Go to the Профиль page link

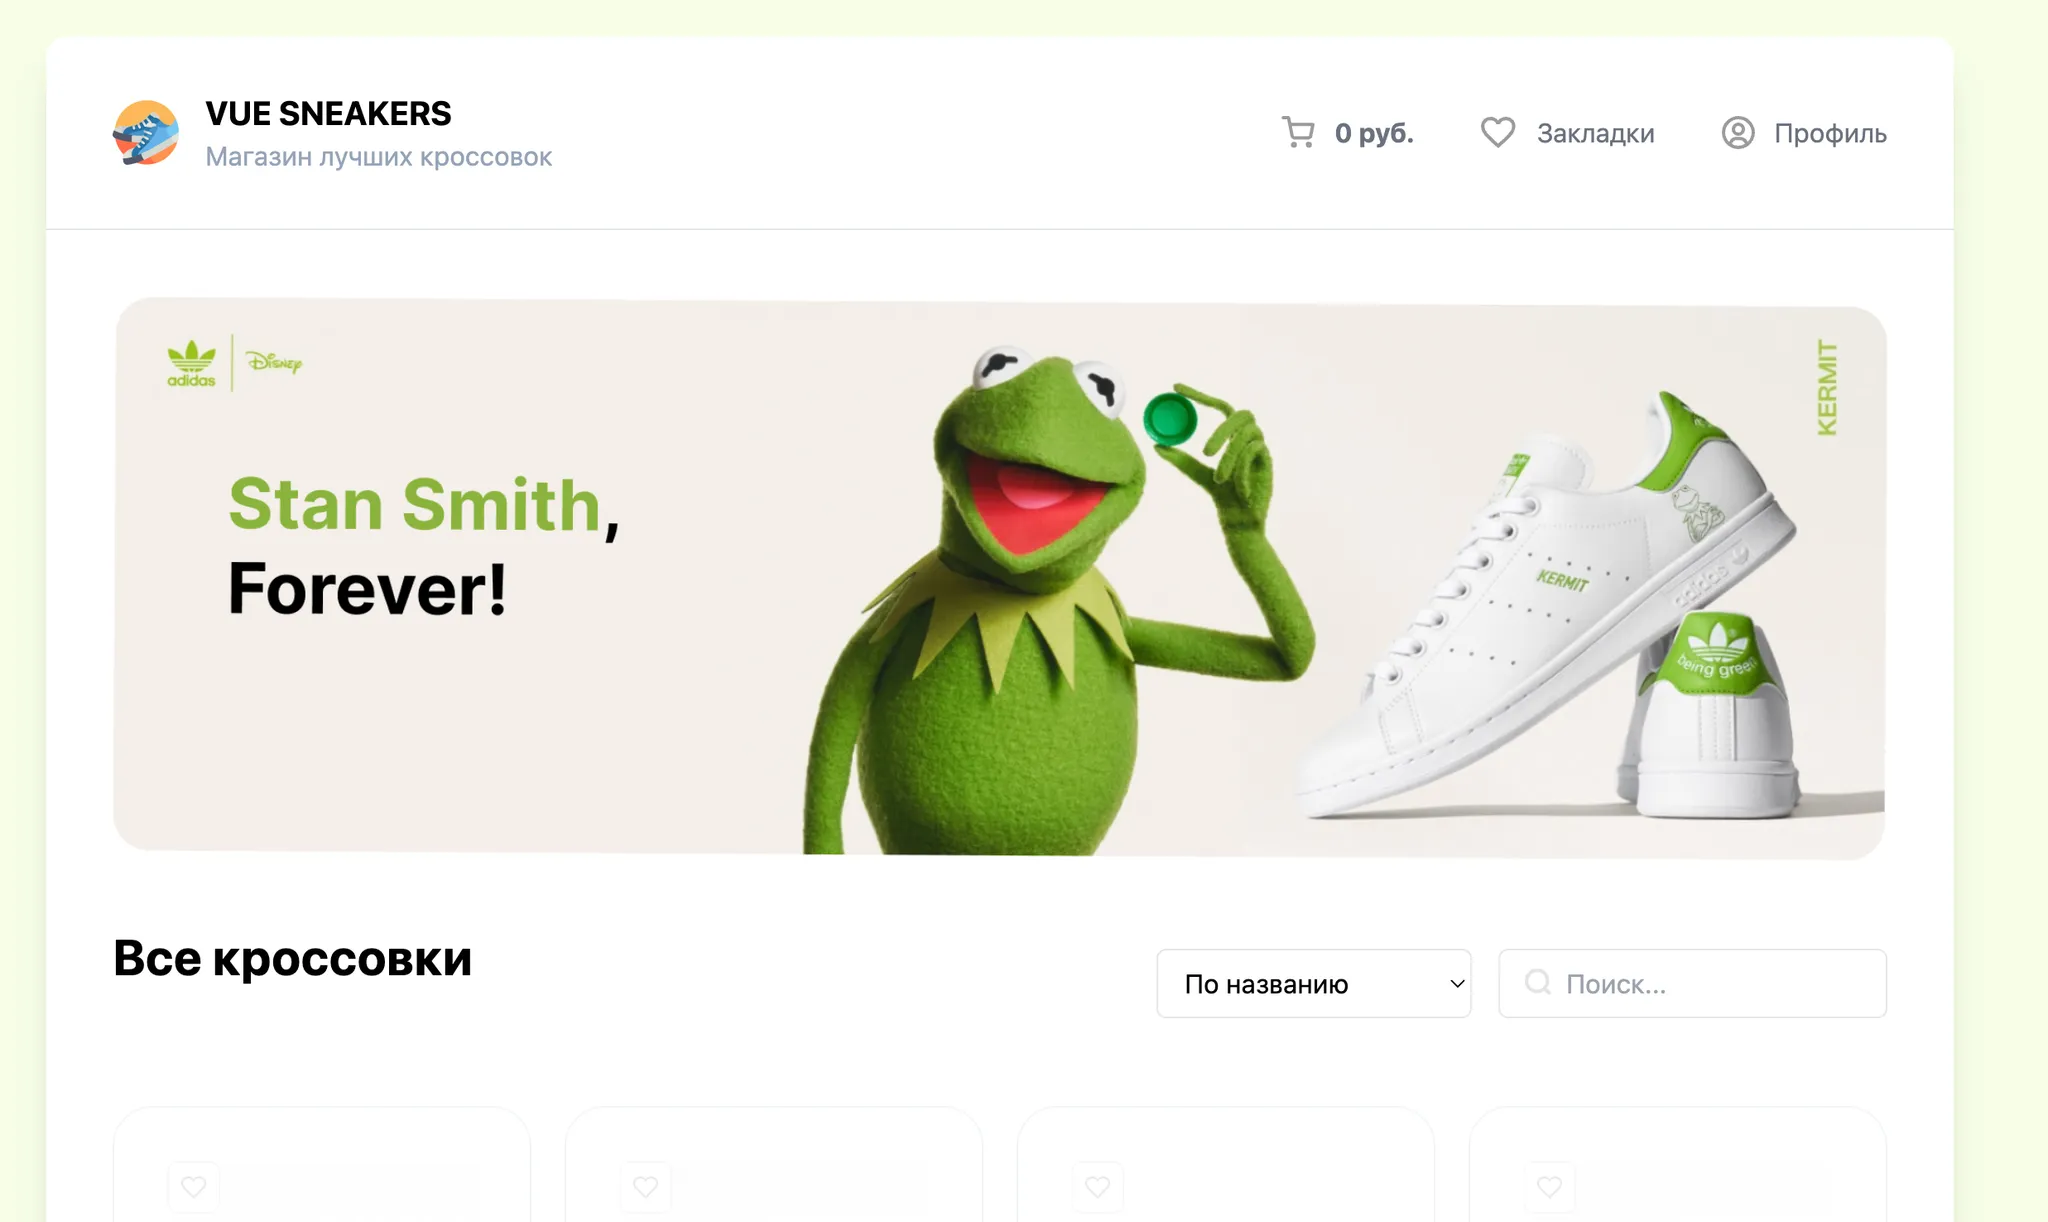coord(1830,134)
